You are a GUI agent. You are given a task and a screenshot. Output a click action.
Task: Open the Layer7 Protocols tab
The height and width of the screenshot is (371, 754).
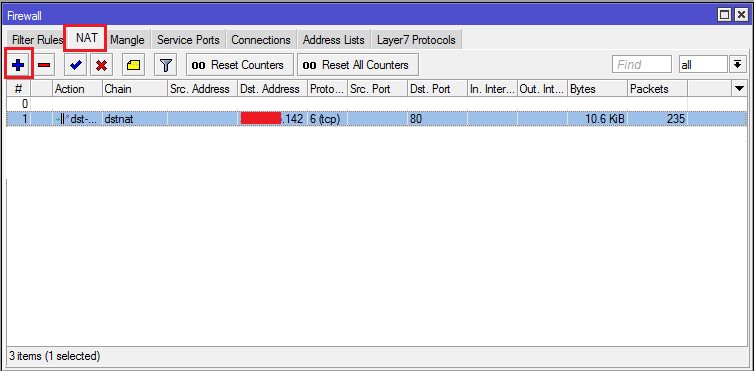pyautogui.click(x=416, y=40)
